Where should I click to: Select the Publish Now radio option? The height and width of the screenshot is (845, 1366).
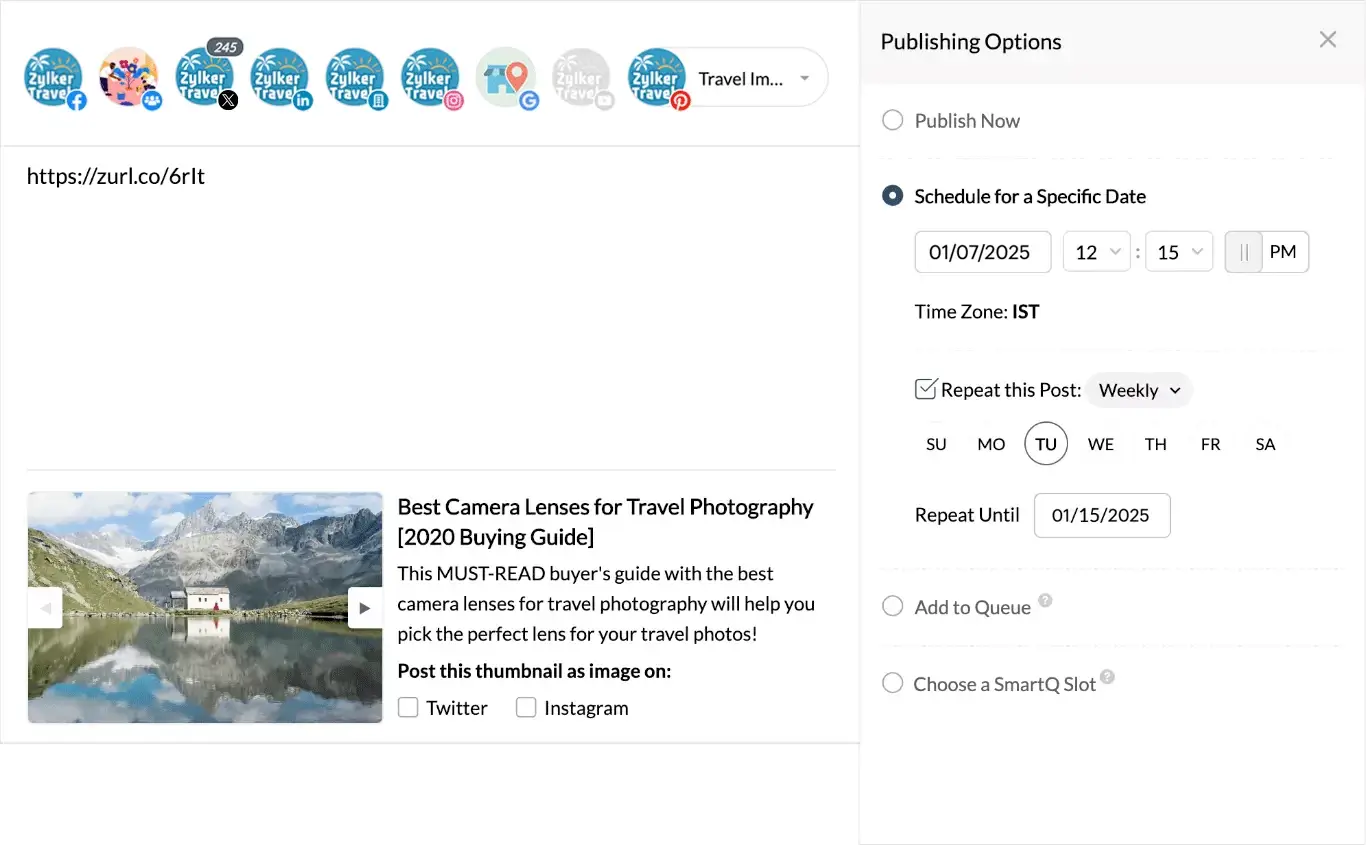coord(892,121)
